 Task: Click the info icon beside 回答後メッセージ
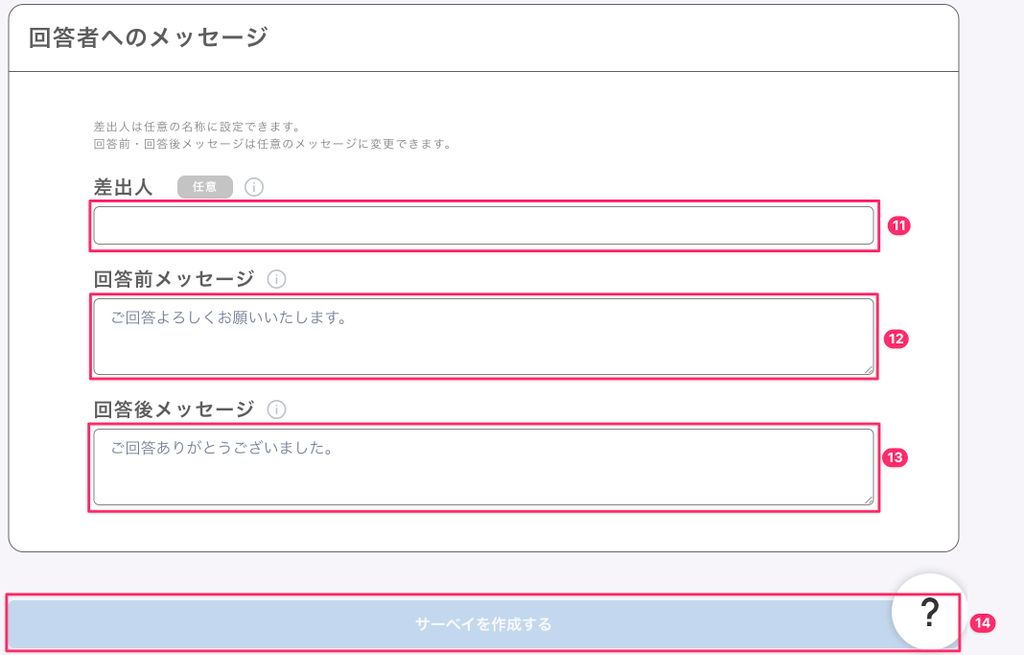click(277, 409)
